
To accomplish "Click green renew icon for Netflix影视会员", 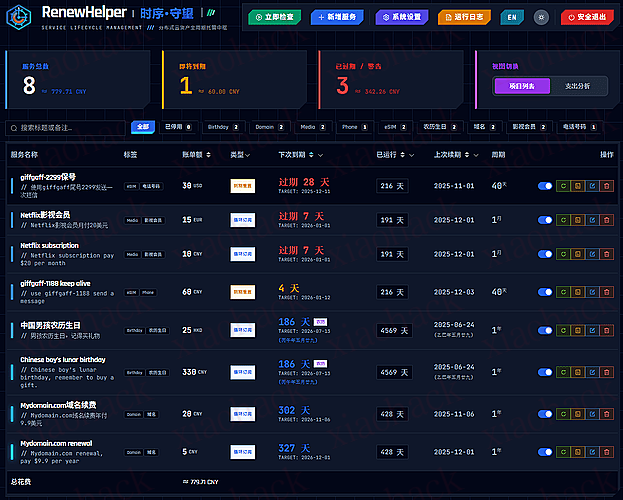I will 563,220.
